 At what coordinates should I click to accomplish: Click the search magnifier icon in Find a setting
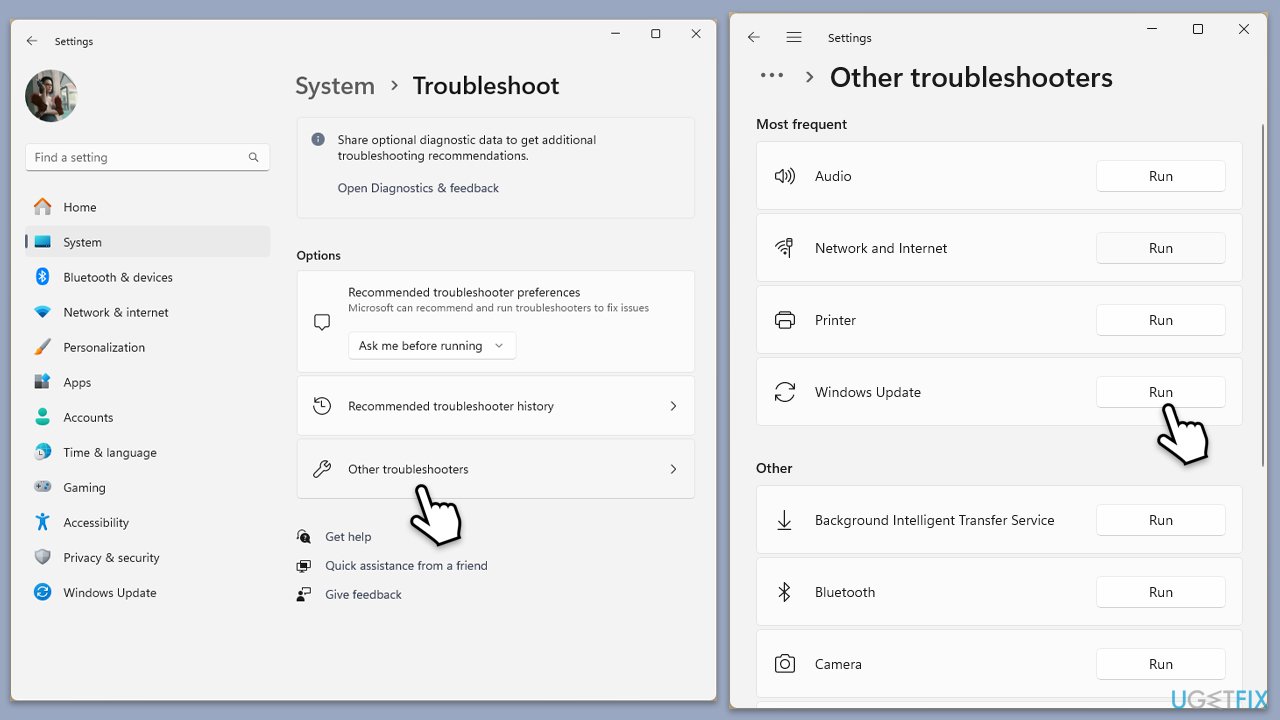pyautogui.click(x=254, y=157)
